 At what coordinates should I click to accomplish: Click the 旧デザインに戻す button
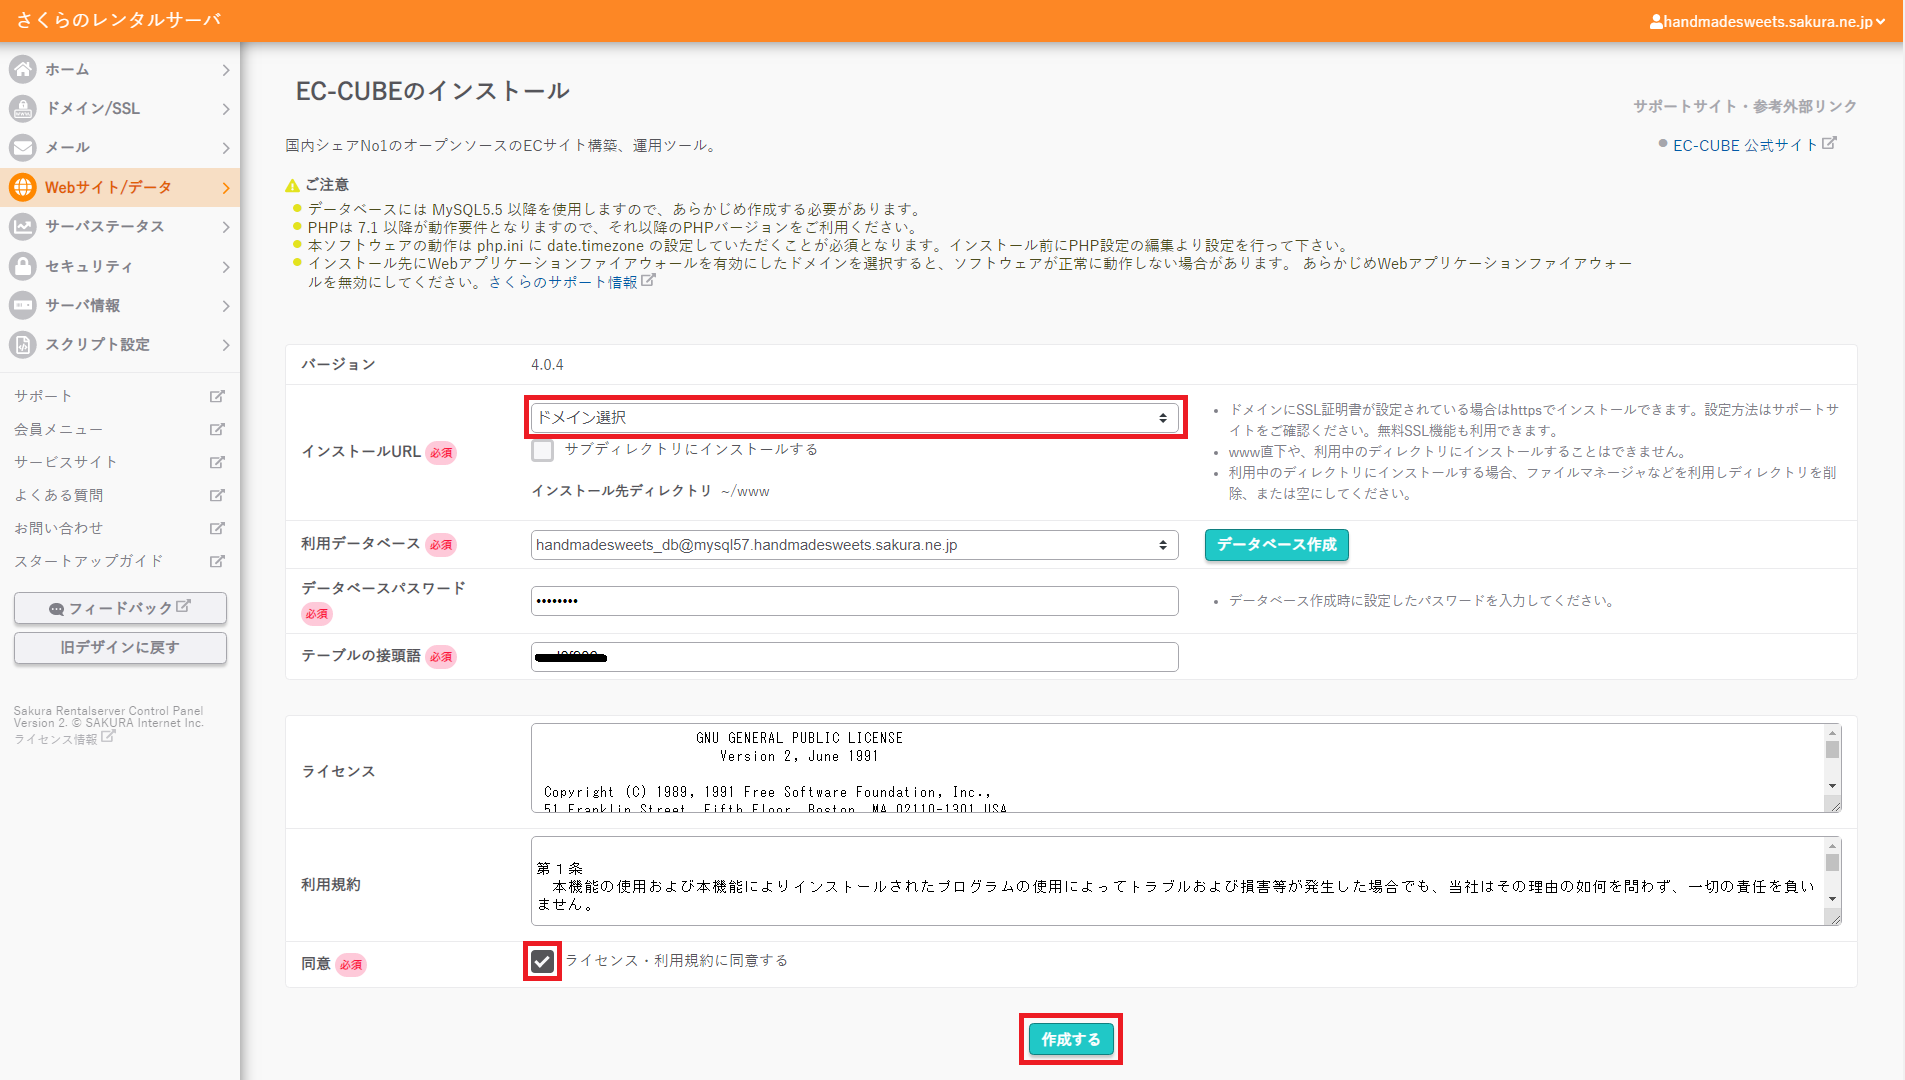120,648
